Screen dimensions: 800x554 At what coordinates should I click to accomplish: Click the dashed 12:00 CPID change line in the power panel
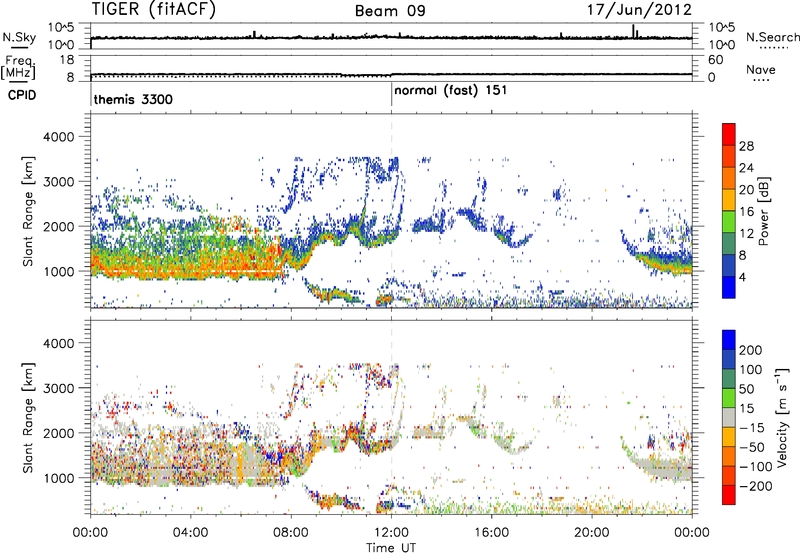click(391, 211)
